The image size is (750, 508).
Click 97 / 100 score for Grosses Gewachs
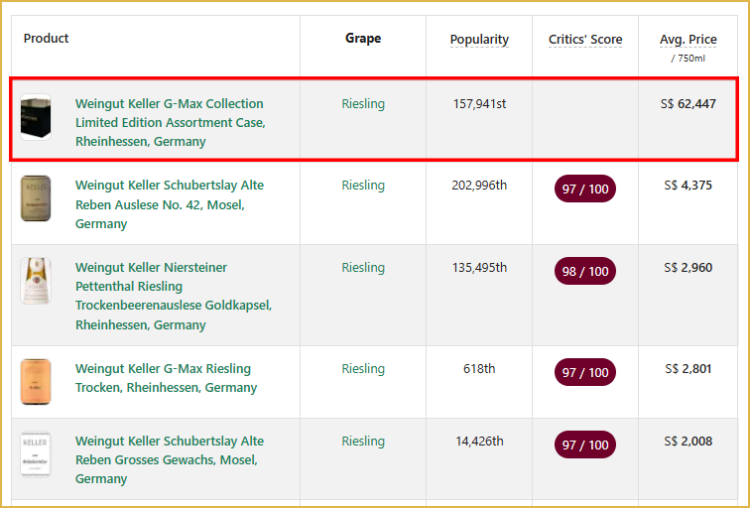[x=585, y=445]
